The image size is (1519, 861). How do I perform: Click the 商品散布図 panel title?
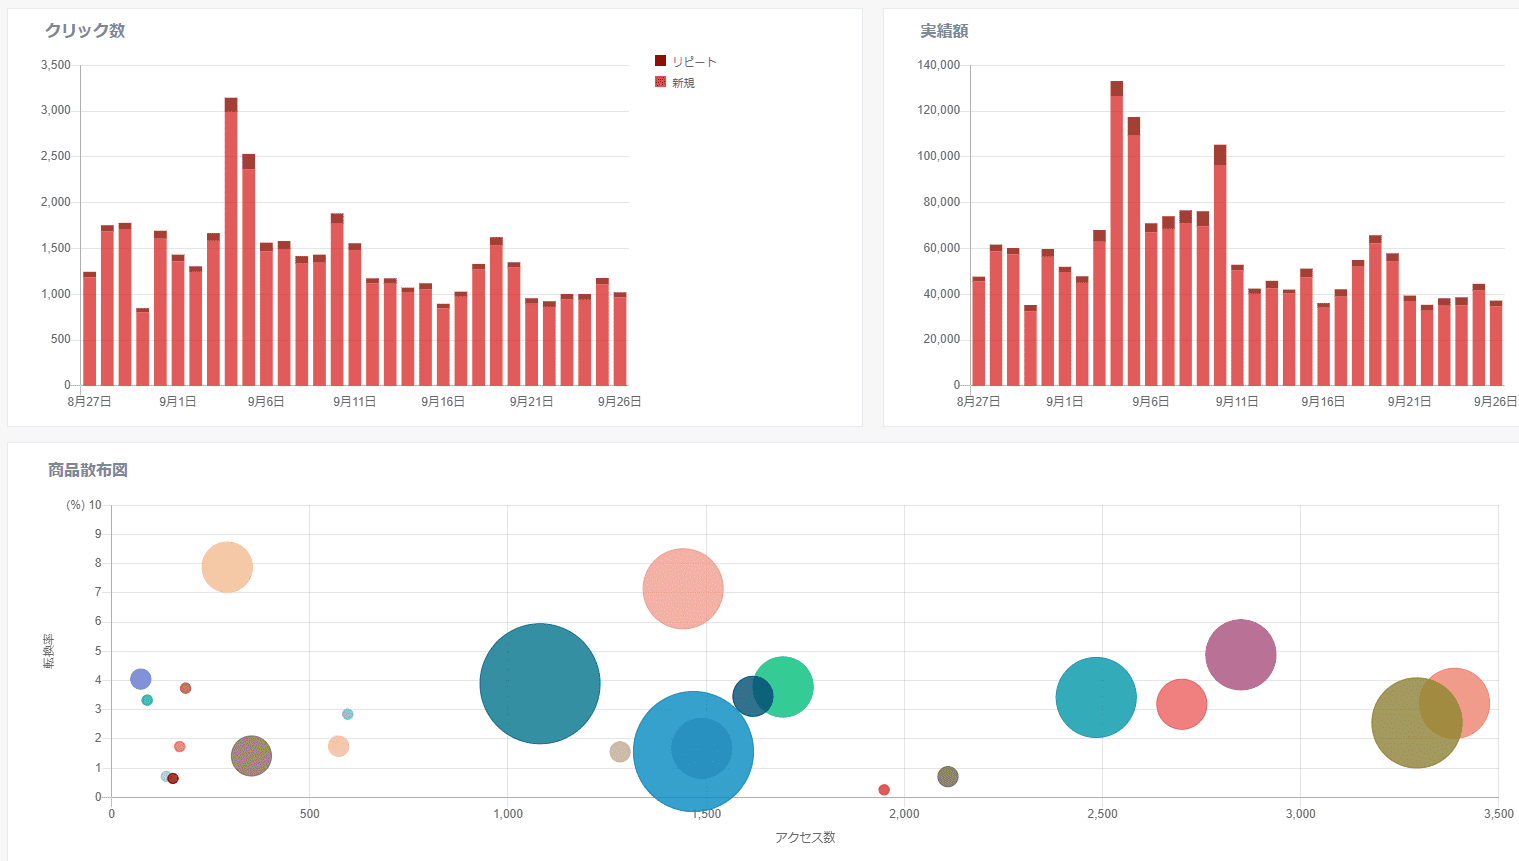(88, 470)
